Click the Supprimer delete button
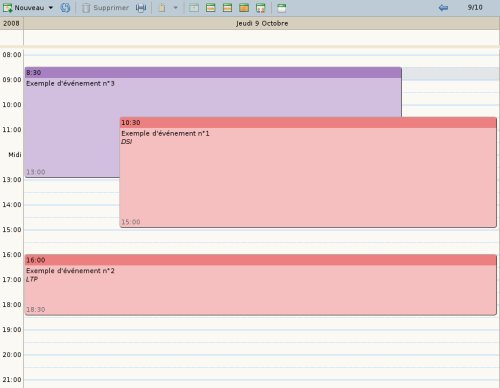Image resolution: width=500 pixels, height=388 pixels. click(x=105, y=8)
